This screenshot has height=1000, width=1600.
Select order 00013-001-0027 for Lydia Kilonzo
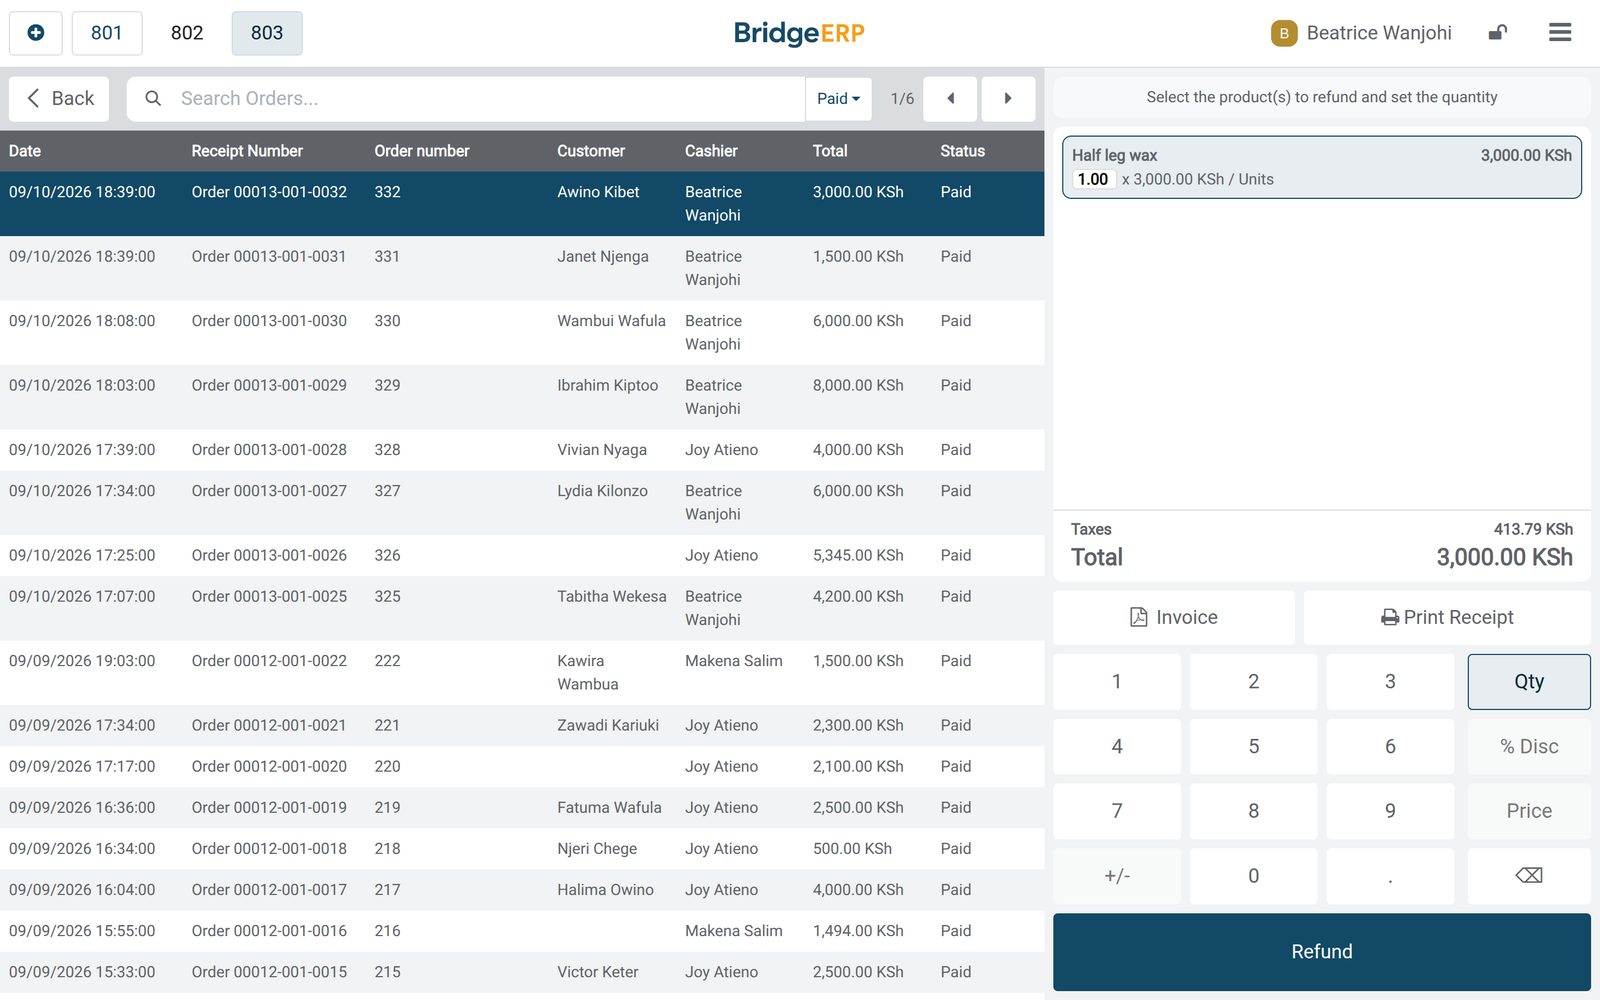coord(522,503)
